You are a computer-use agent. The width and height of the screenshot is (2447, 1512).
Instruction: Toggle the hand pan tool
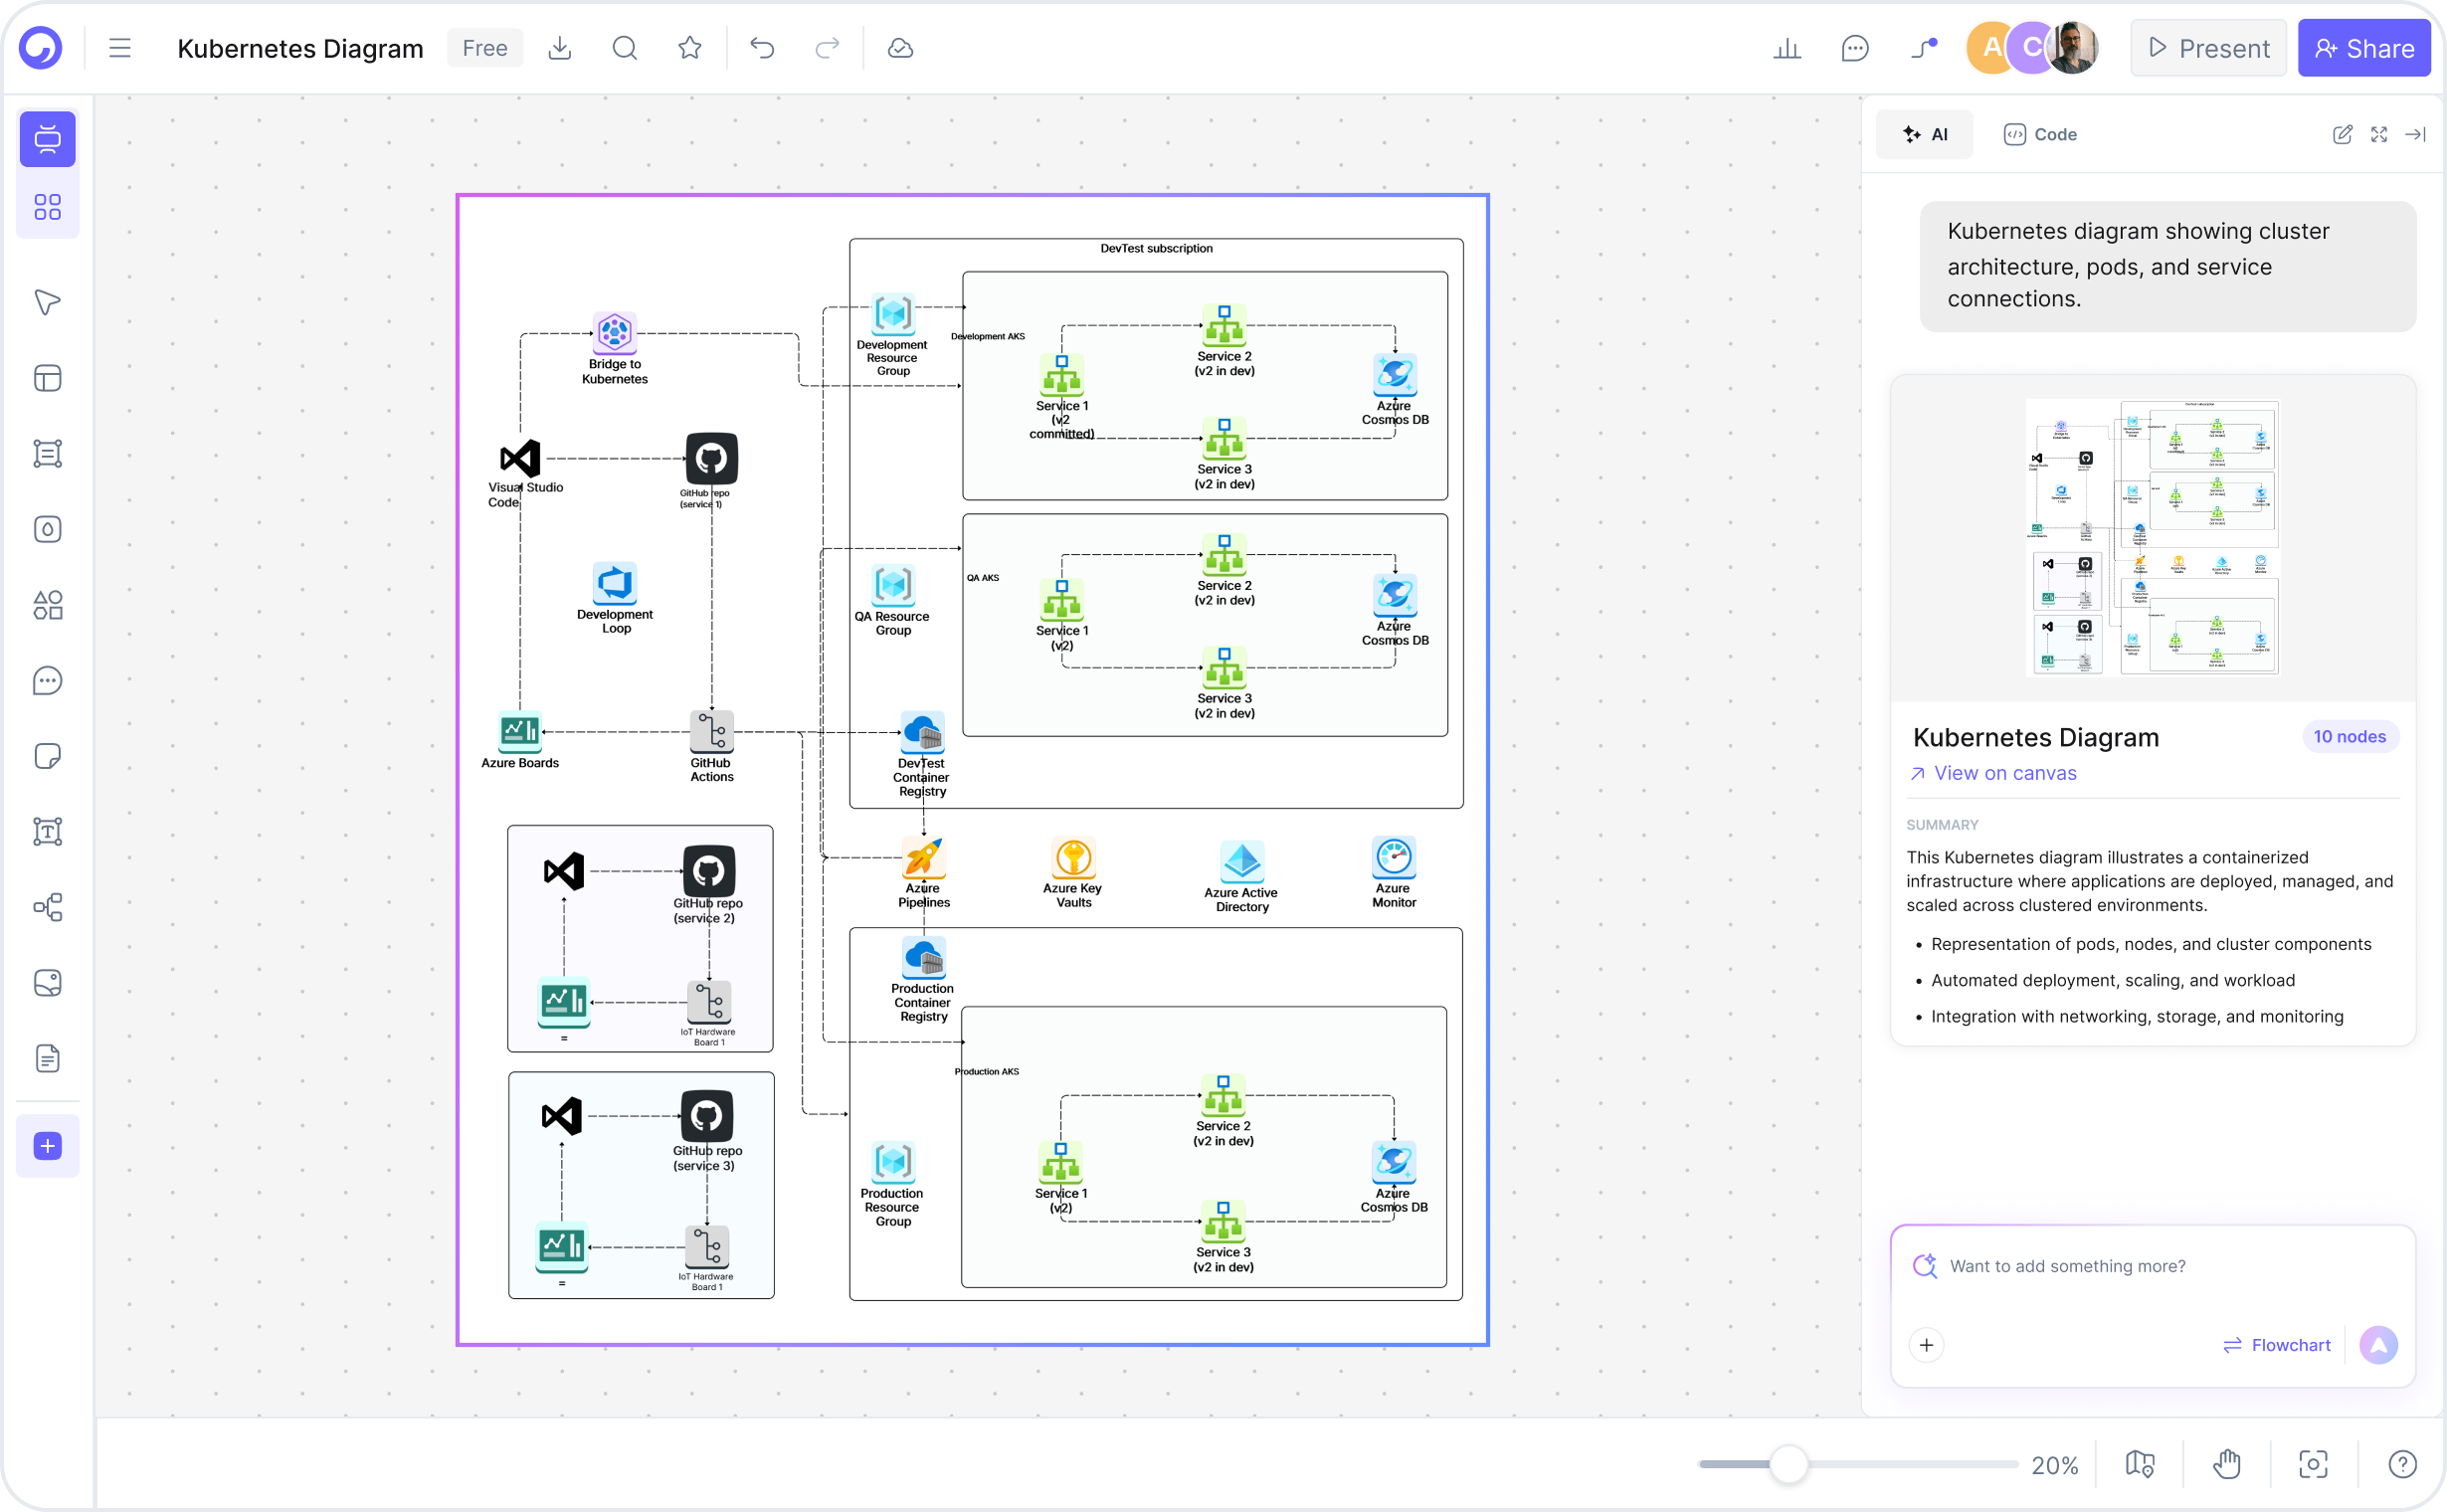tap(2226, 1465)
